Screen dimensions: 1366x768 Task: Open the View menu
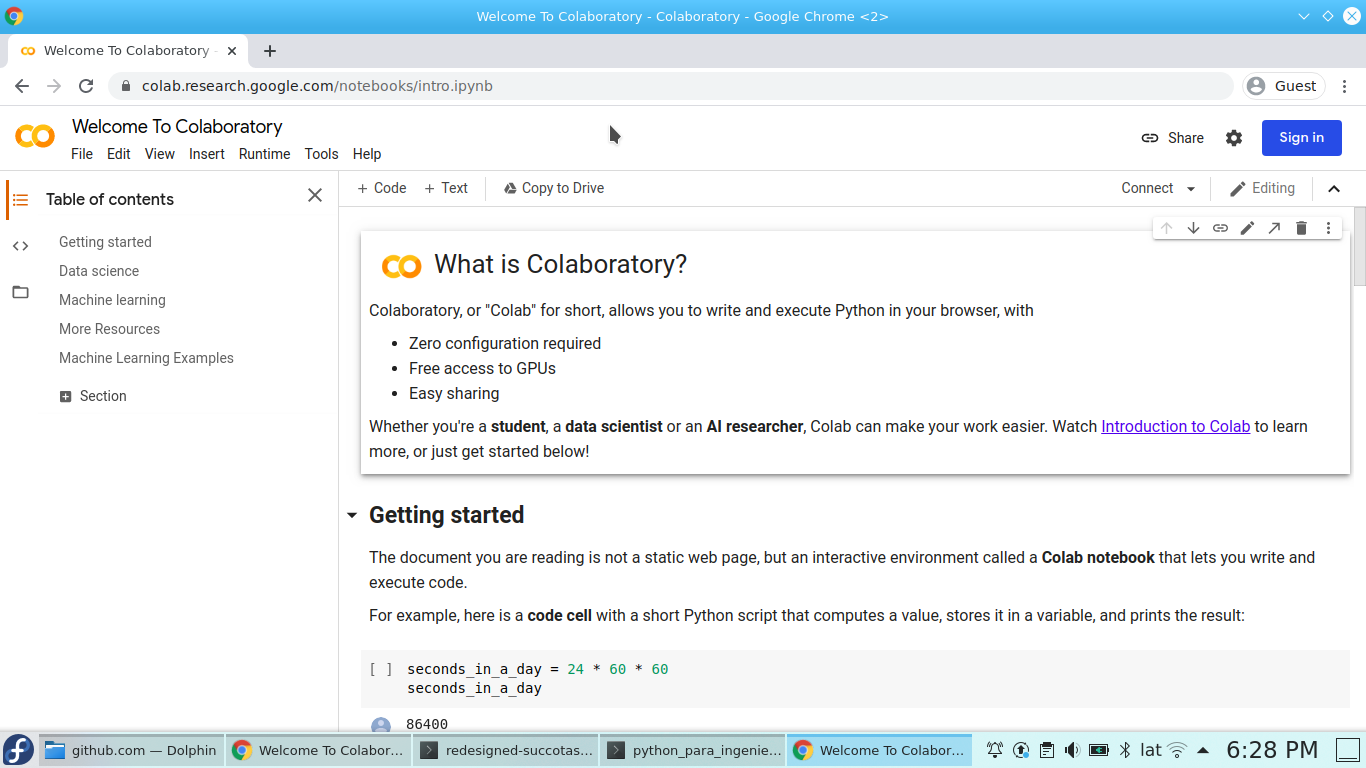point(160,154)
